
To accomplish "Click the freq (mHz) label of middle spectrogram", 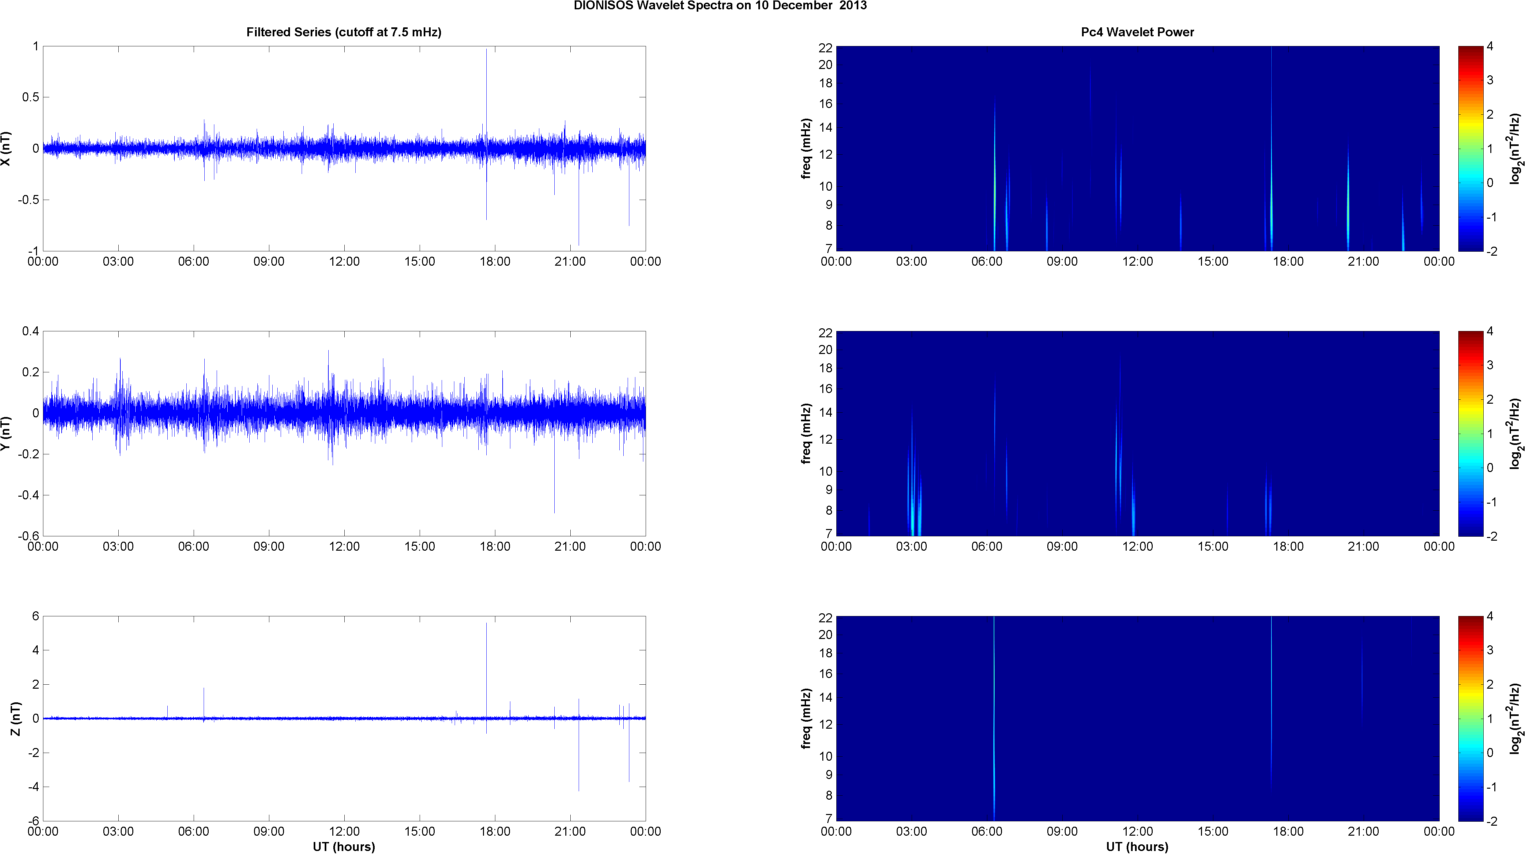I will pos(806,433).
